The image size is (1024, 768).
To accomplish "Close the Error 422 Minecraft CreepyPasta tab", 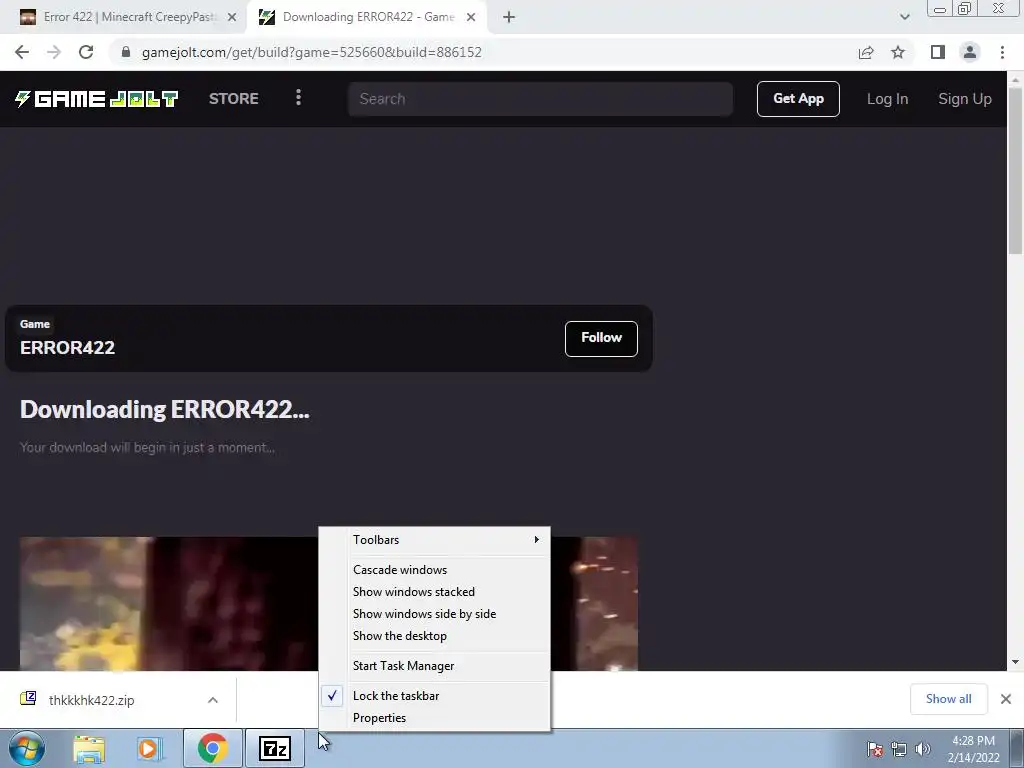I will 232,18.
